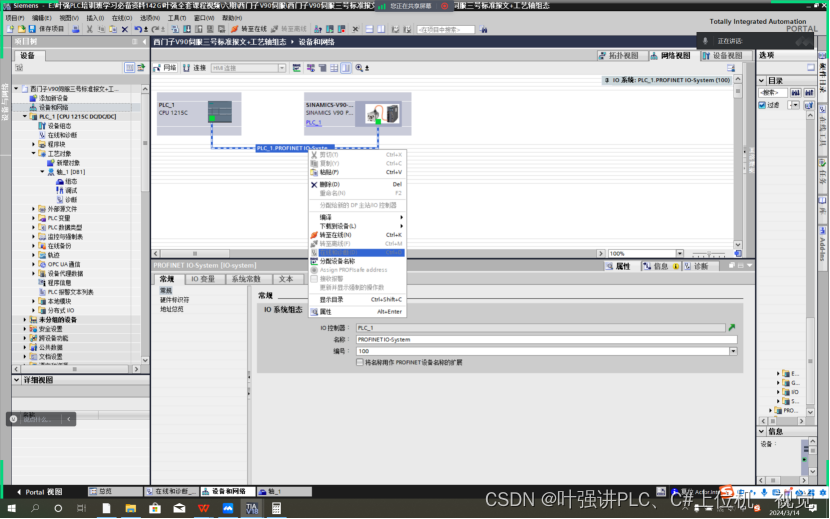Viewport: 830px width, 519px height.
Task: Click the New project toolbar icon
Action: coord(10,29)
